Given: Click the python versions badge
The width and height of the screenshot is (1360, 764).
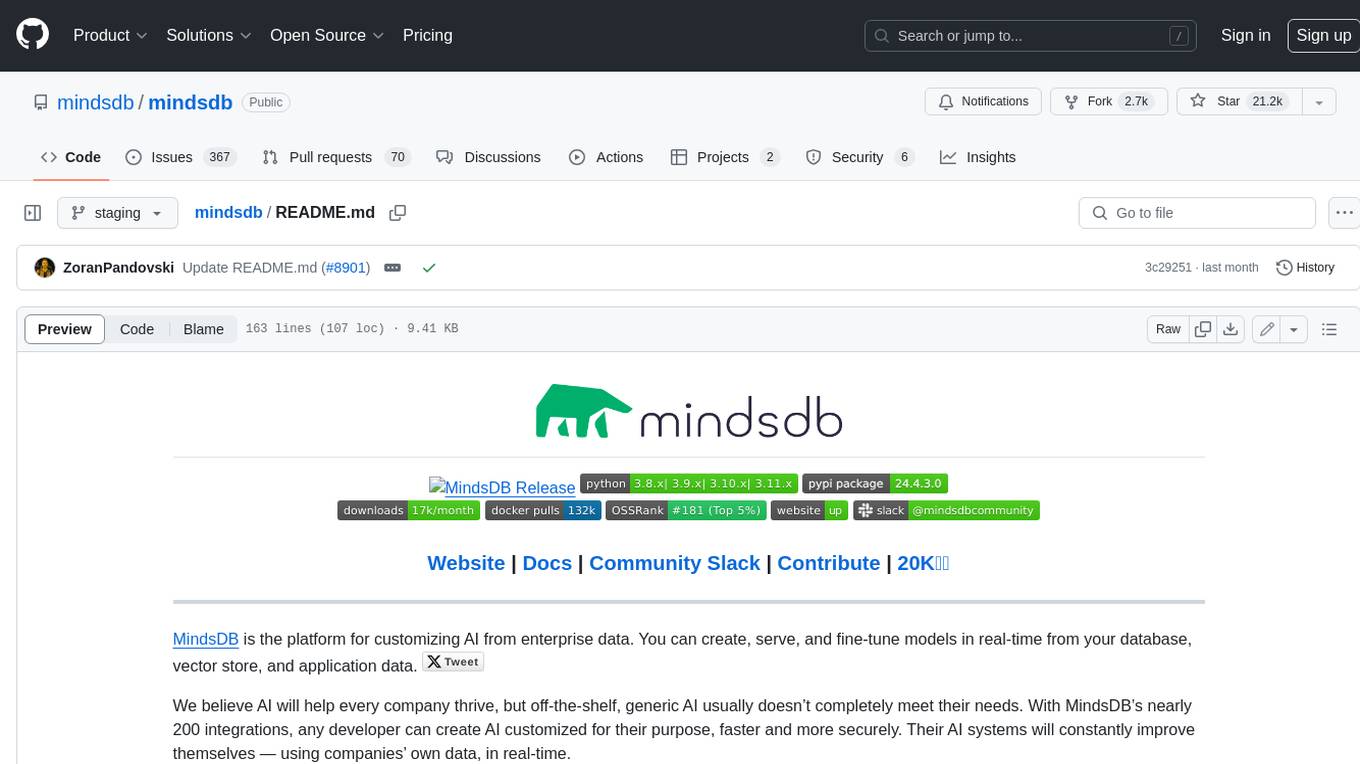Looking at the screenshot, I should [689, 483].
